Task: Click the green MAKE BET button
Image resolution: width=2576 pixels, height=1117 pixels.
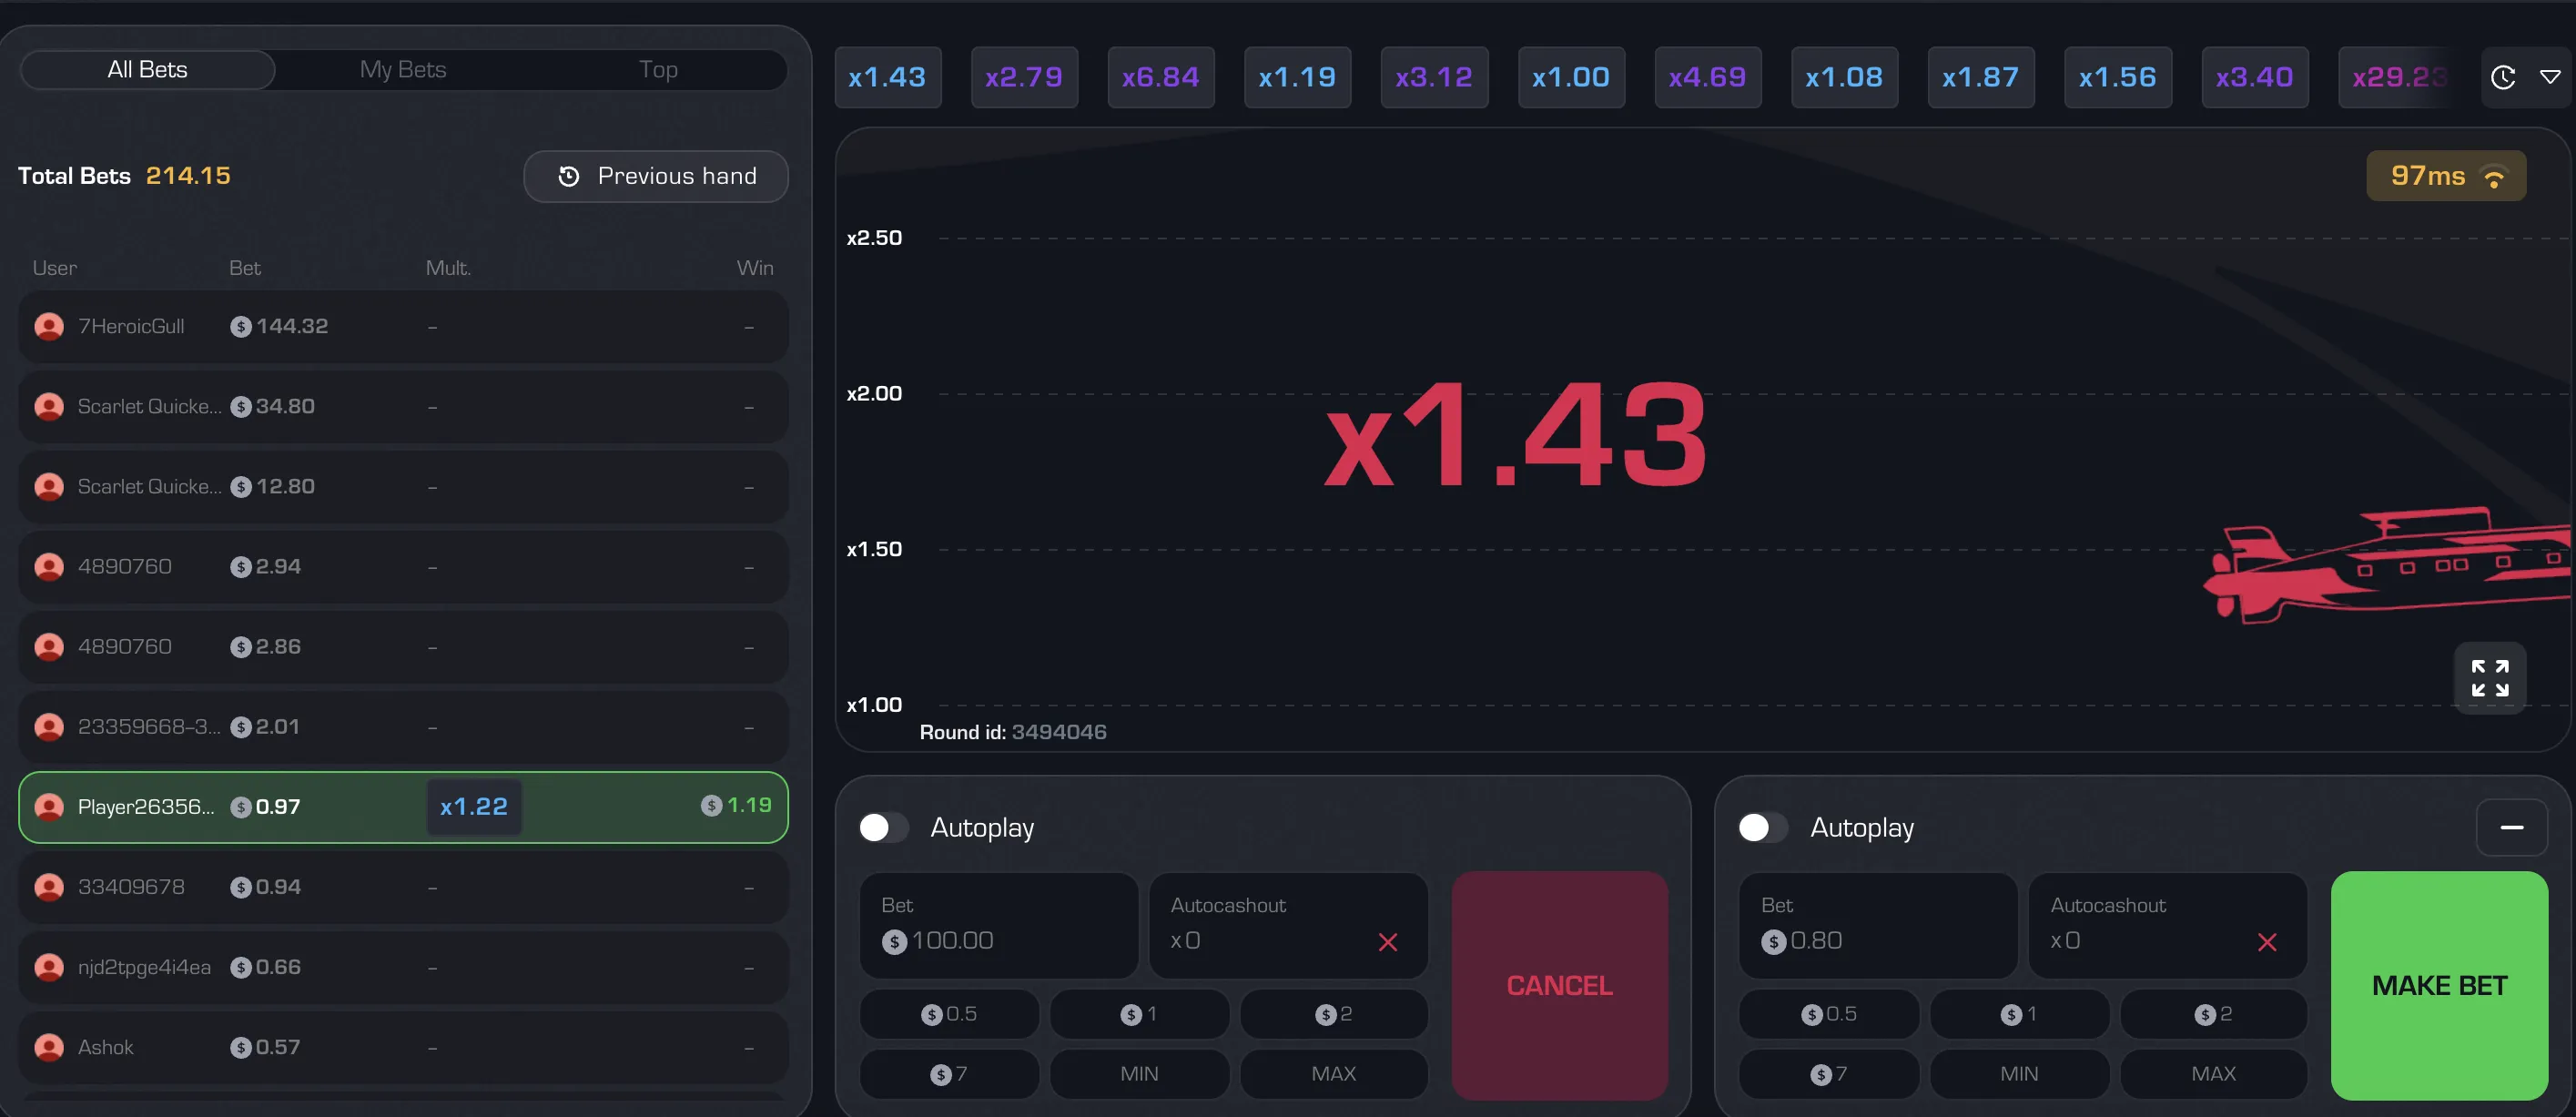Action: 2438,985
